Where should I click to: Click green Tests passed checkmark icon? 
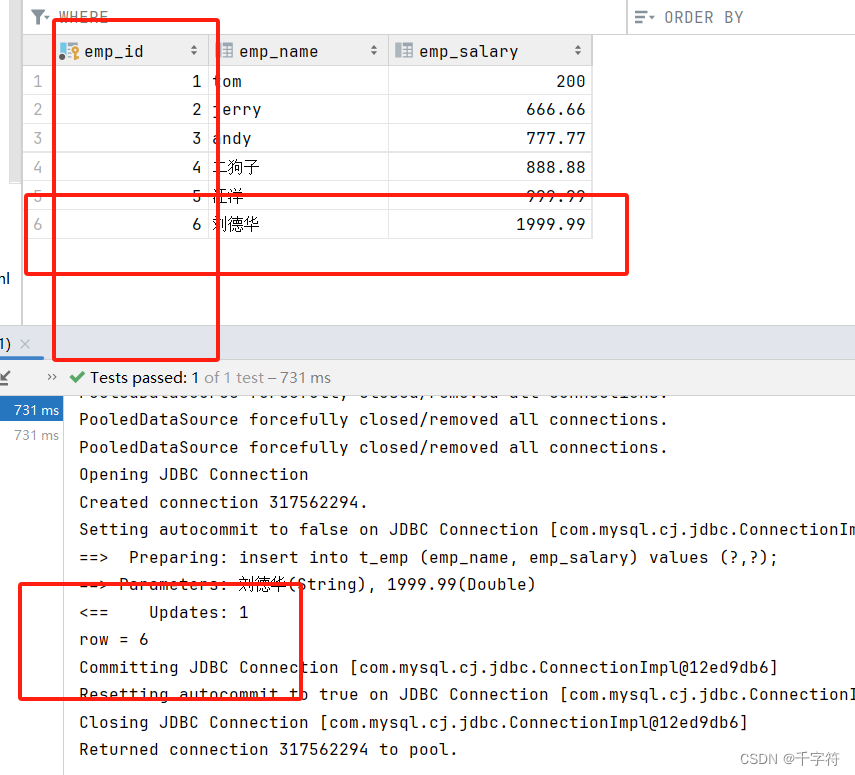tap(77, 377)
